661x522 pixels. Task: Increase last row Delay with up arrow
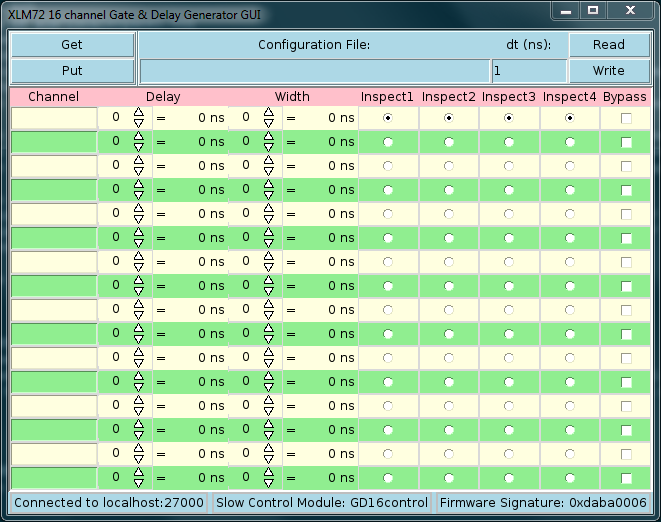point(139,472)
